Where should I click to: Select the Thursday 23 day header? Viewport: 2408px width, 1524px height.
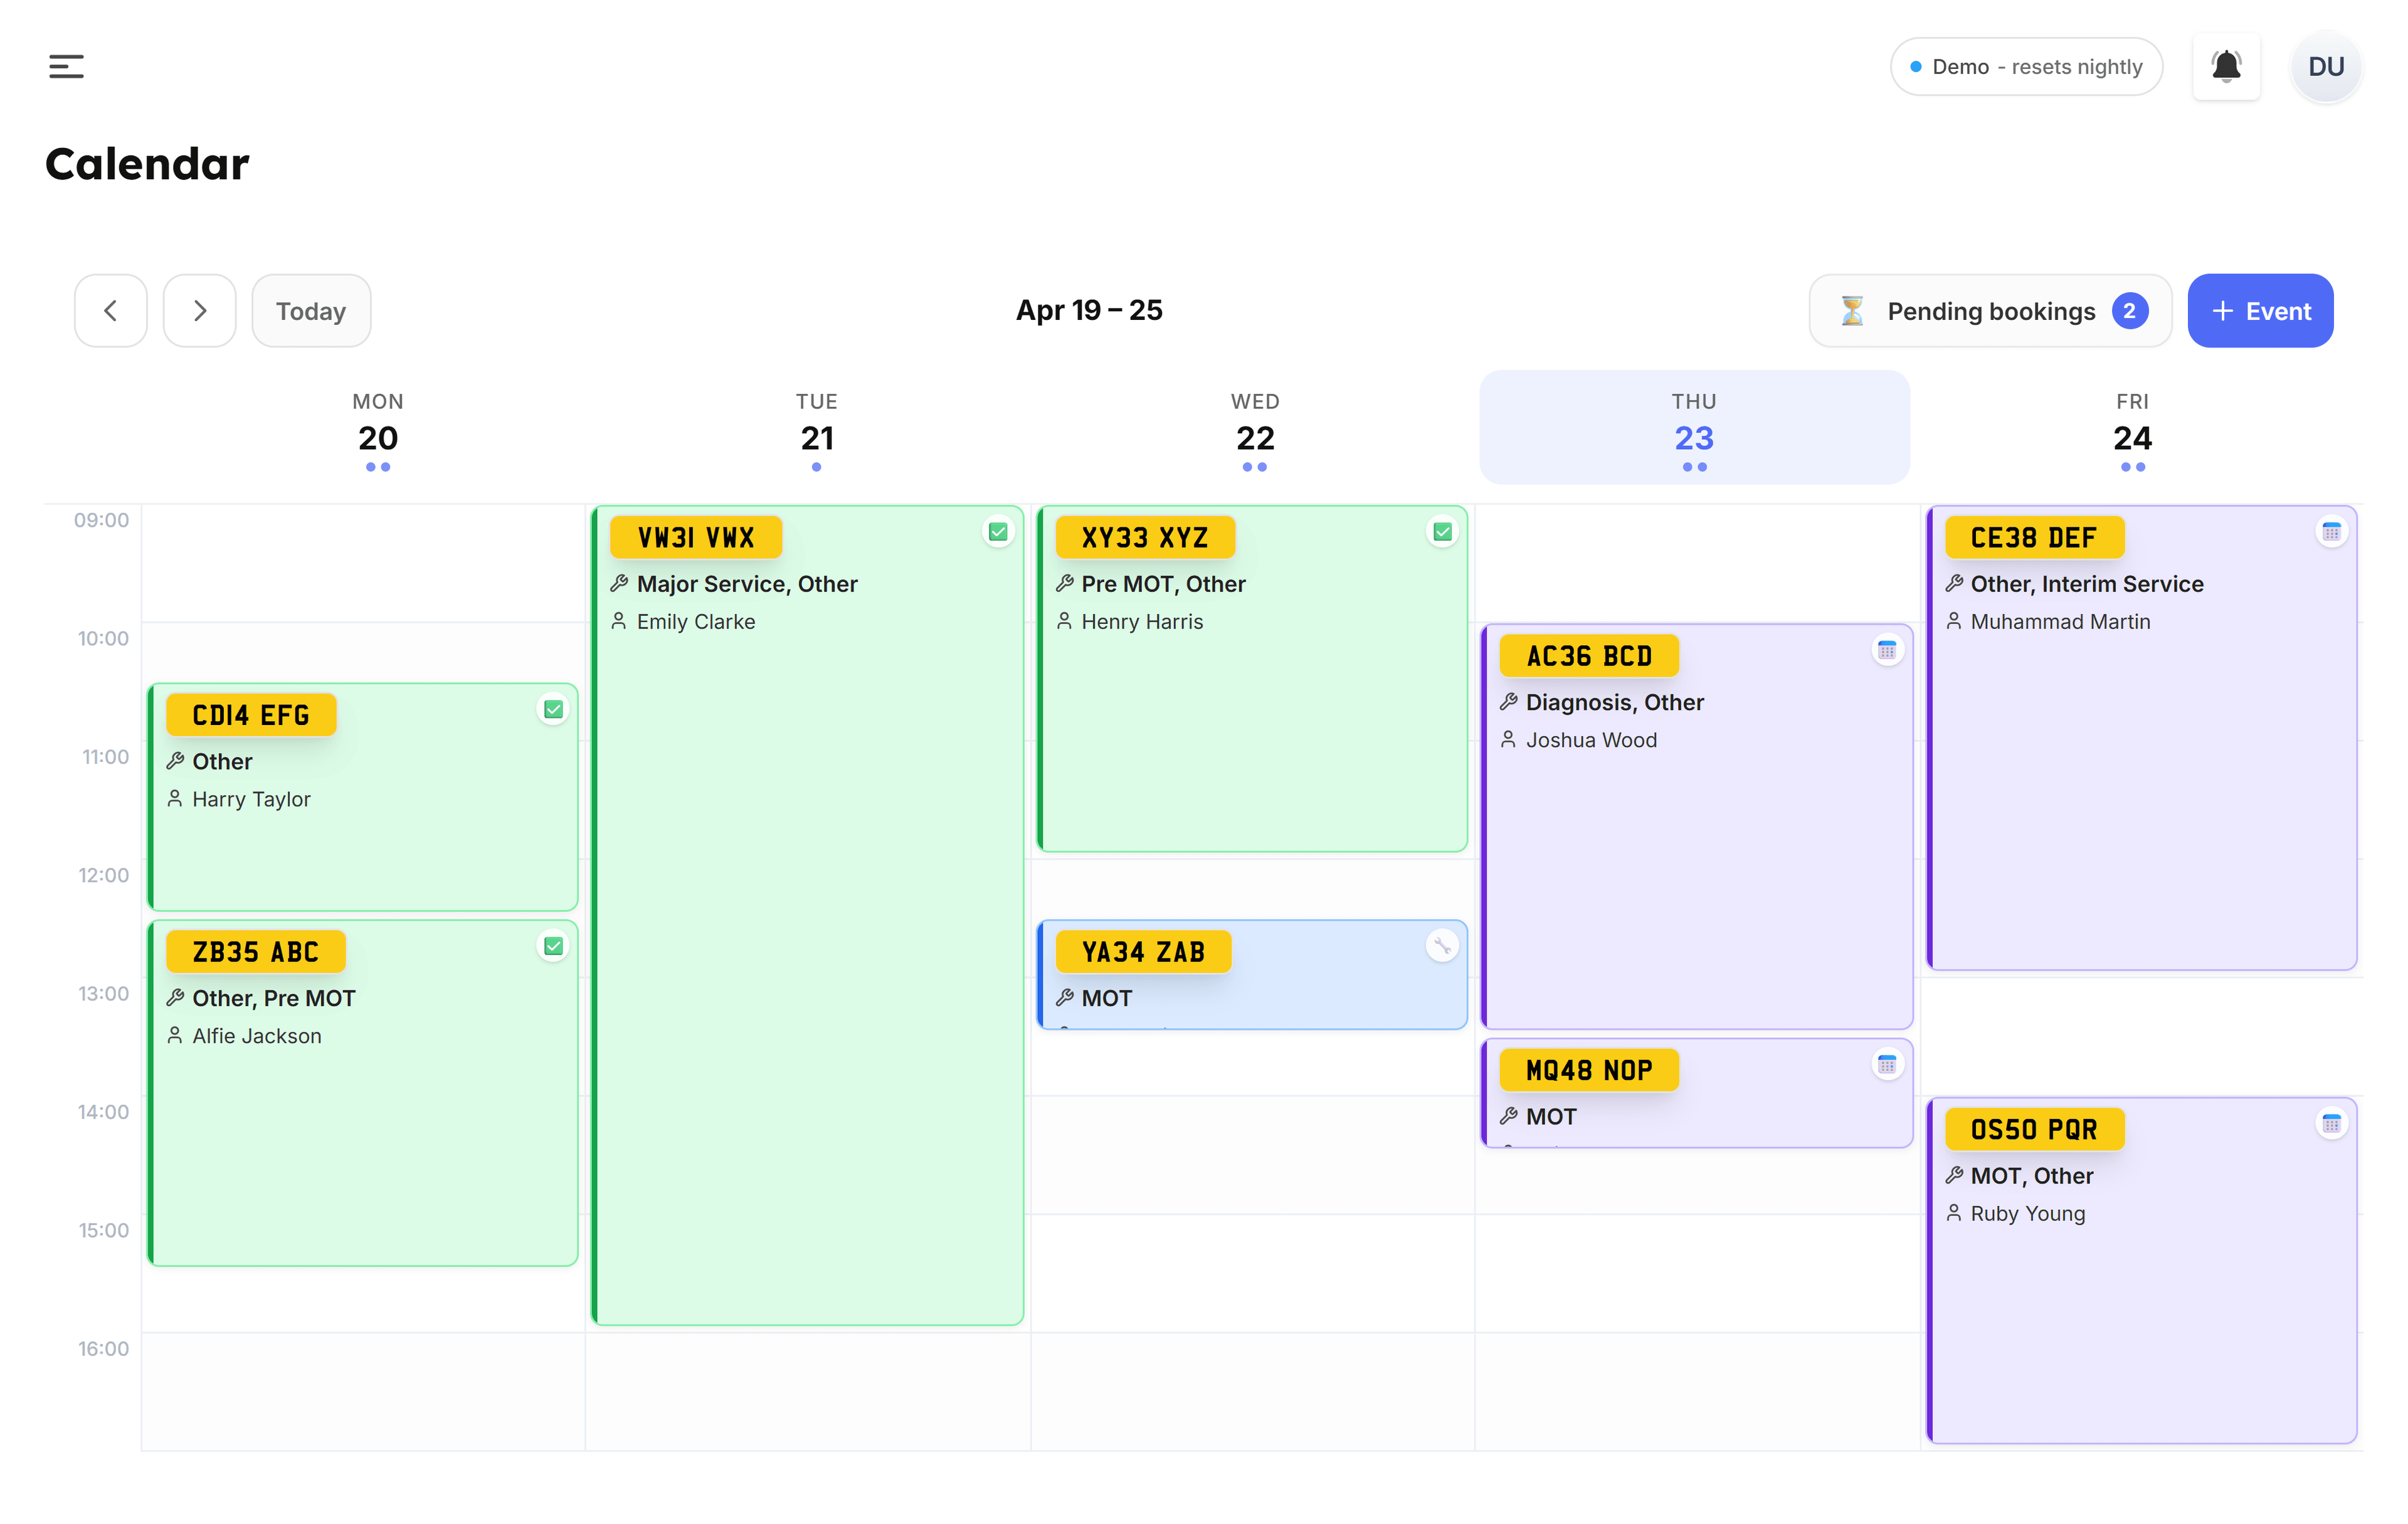[x=1693, y=427]
